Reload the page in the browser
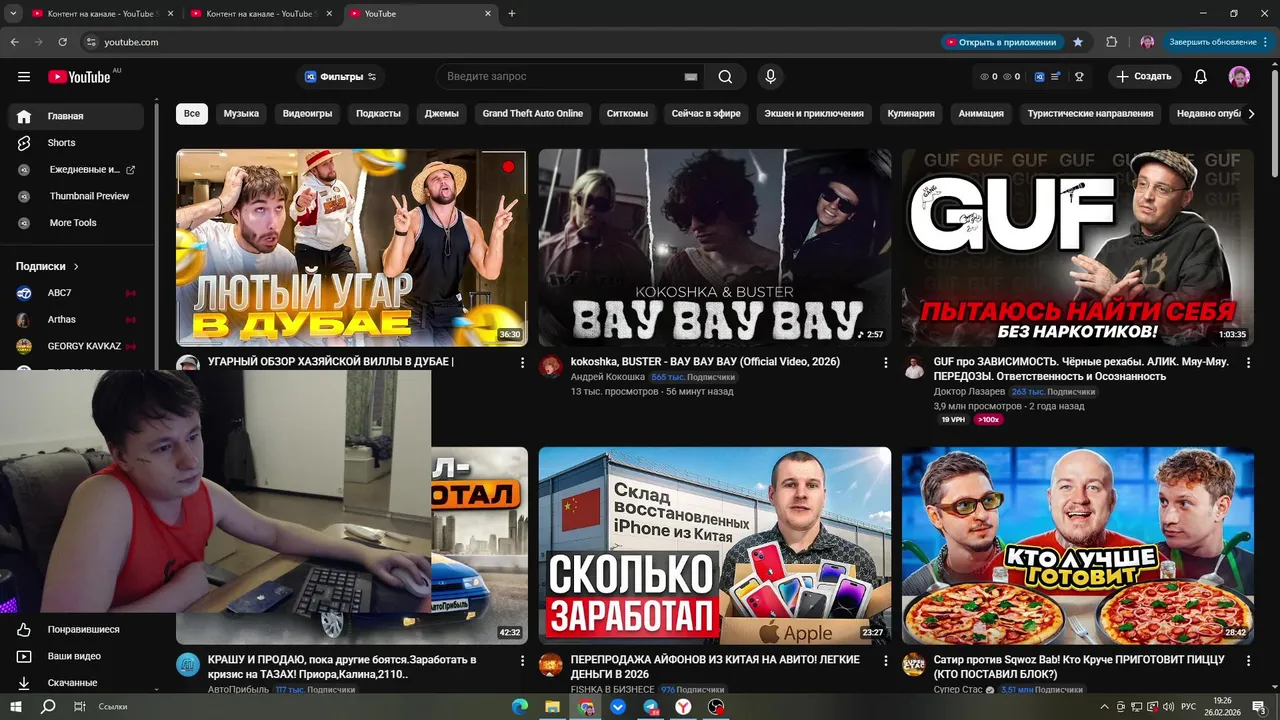Image resolution: width=1280 pixels, height=720 pixels. pyautogui.click(x=63, y=42)
